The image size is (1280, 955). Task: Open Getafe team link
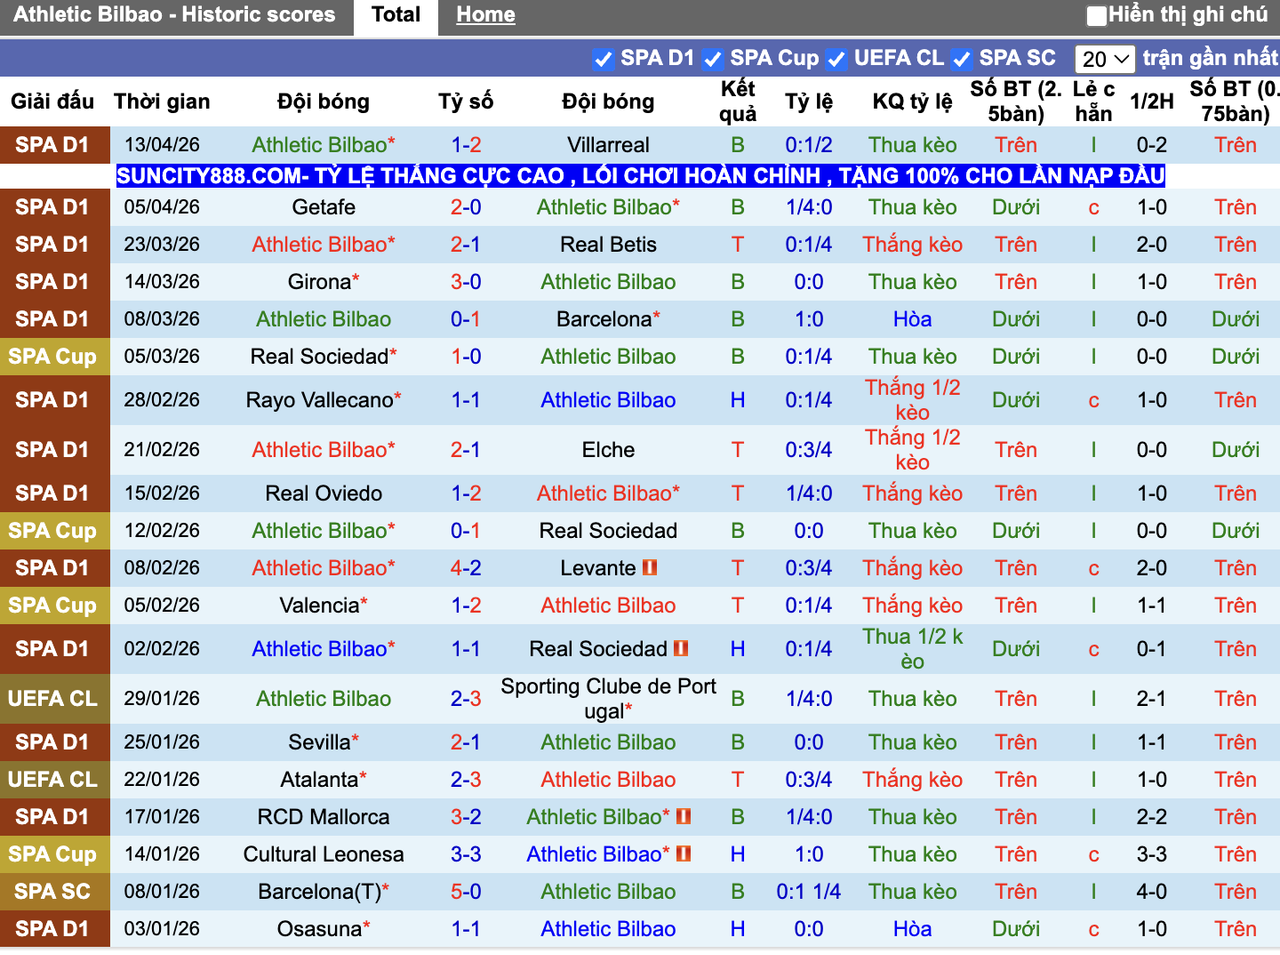tap(324, 207)
